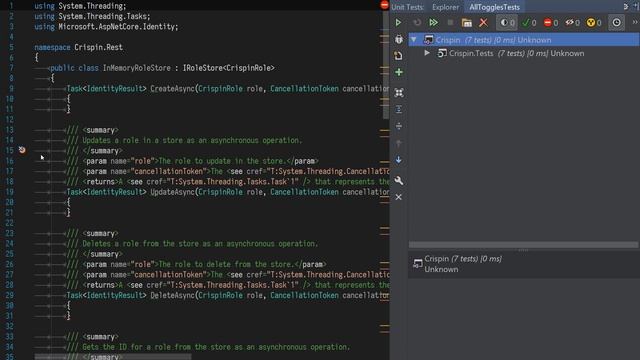Click line number 7 in the gutter
This screenshot has width=640, height=360.
click(x=11, y=68)
